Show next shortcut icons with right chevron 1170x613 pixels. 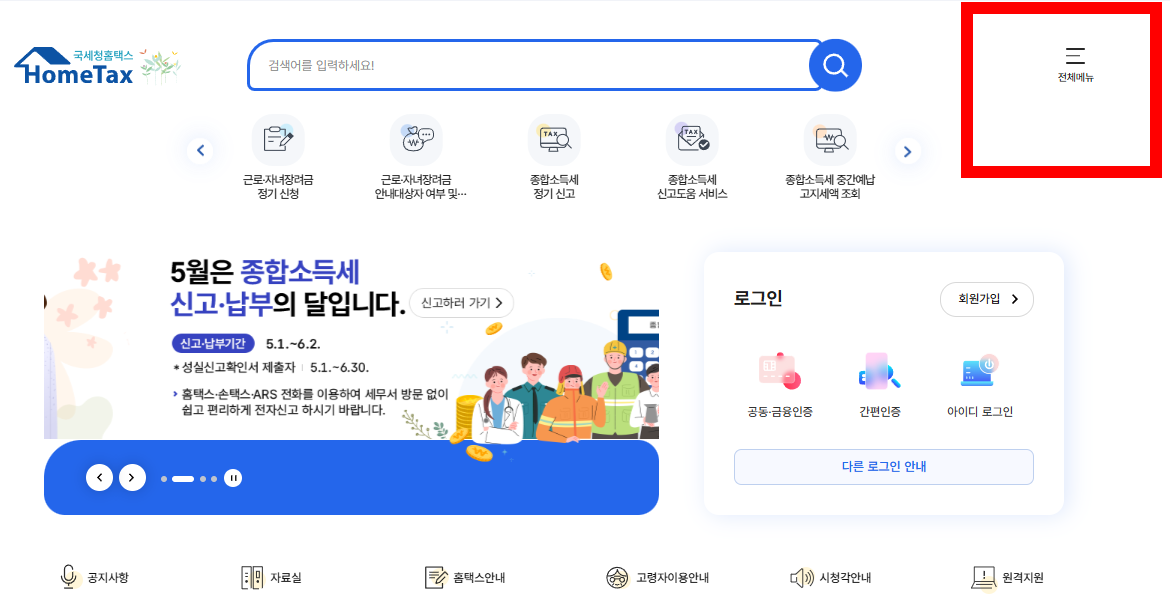[x=907, y=151]
